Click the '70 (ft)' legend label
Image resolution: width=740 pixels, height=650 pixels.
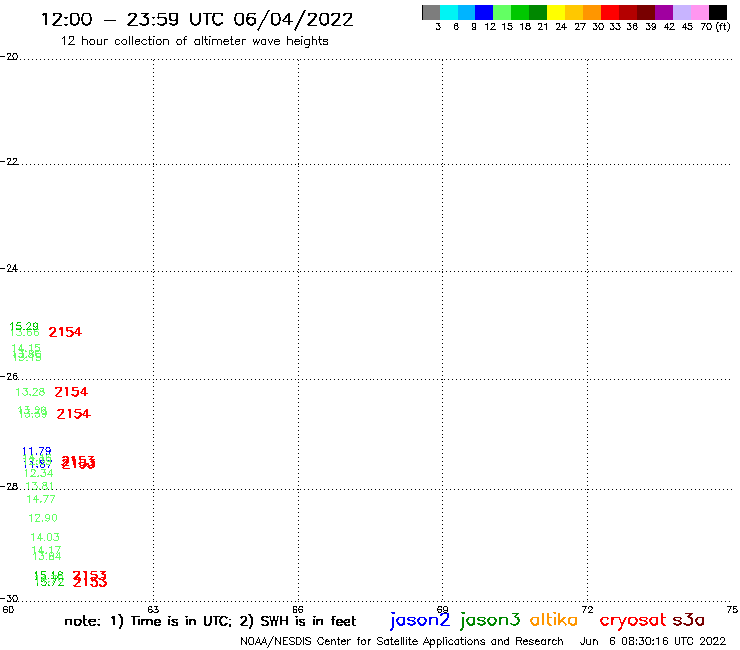715,27
